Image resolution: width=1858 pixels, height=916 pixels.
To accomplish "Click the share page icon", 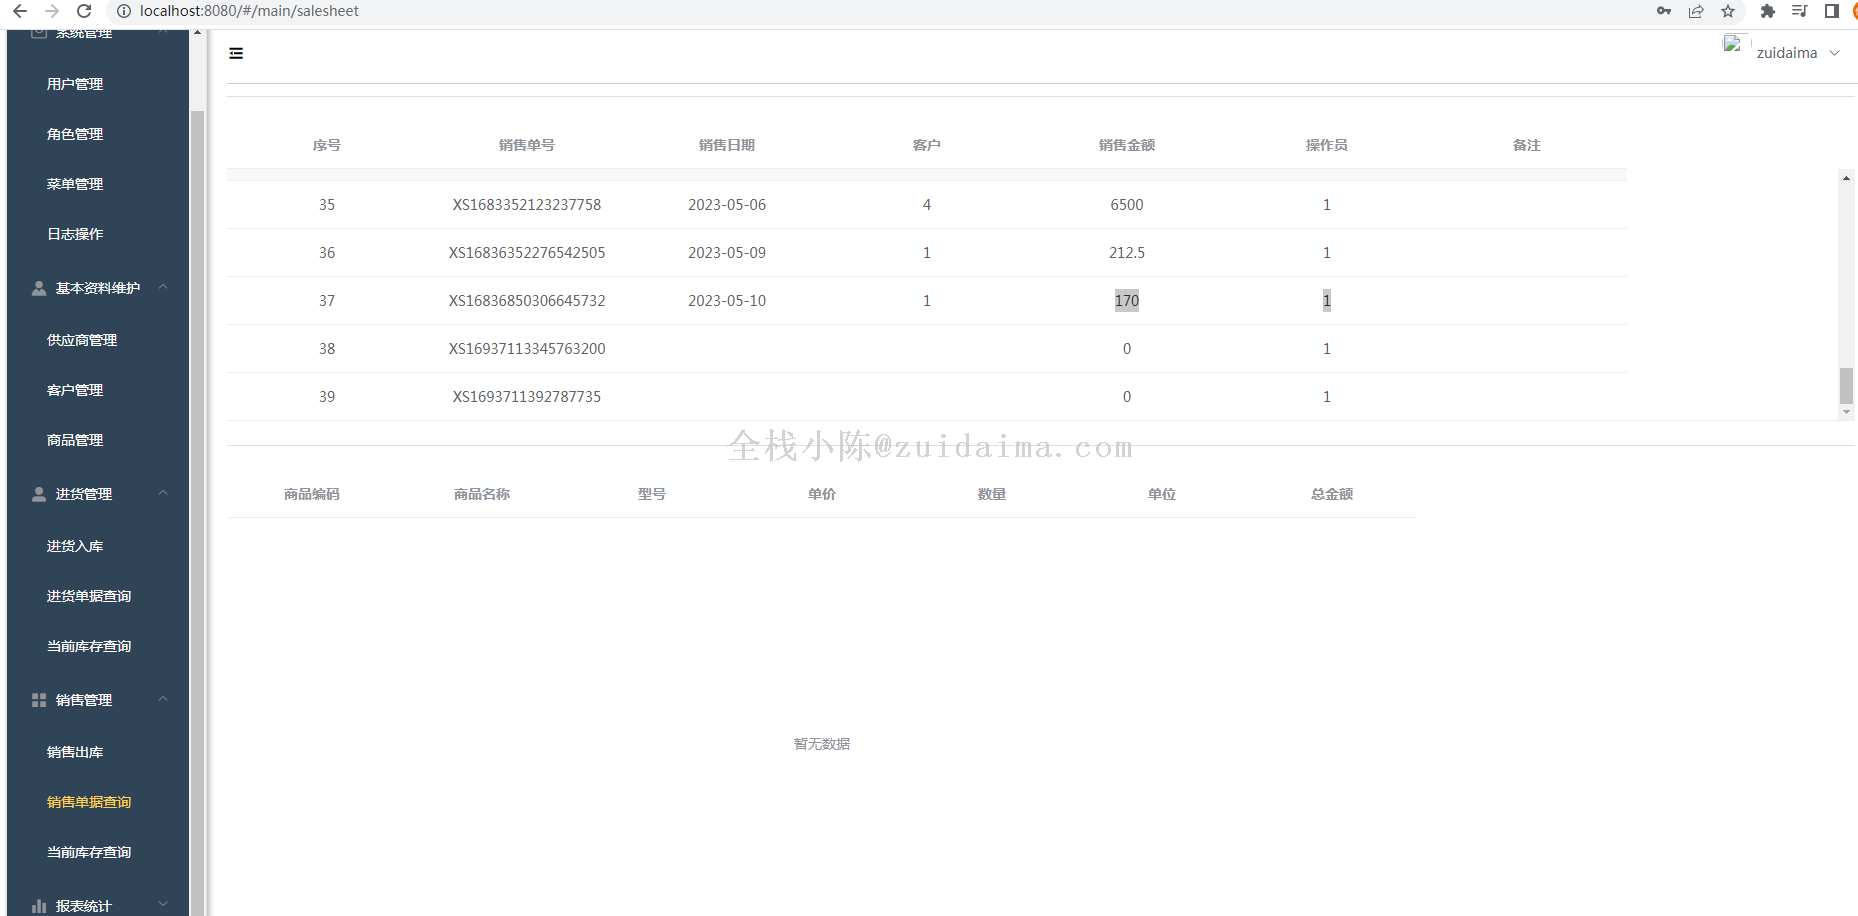I will click(x=1696, y=11).
